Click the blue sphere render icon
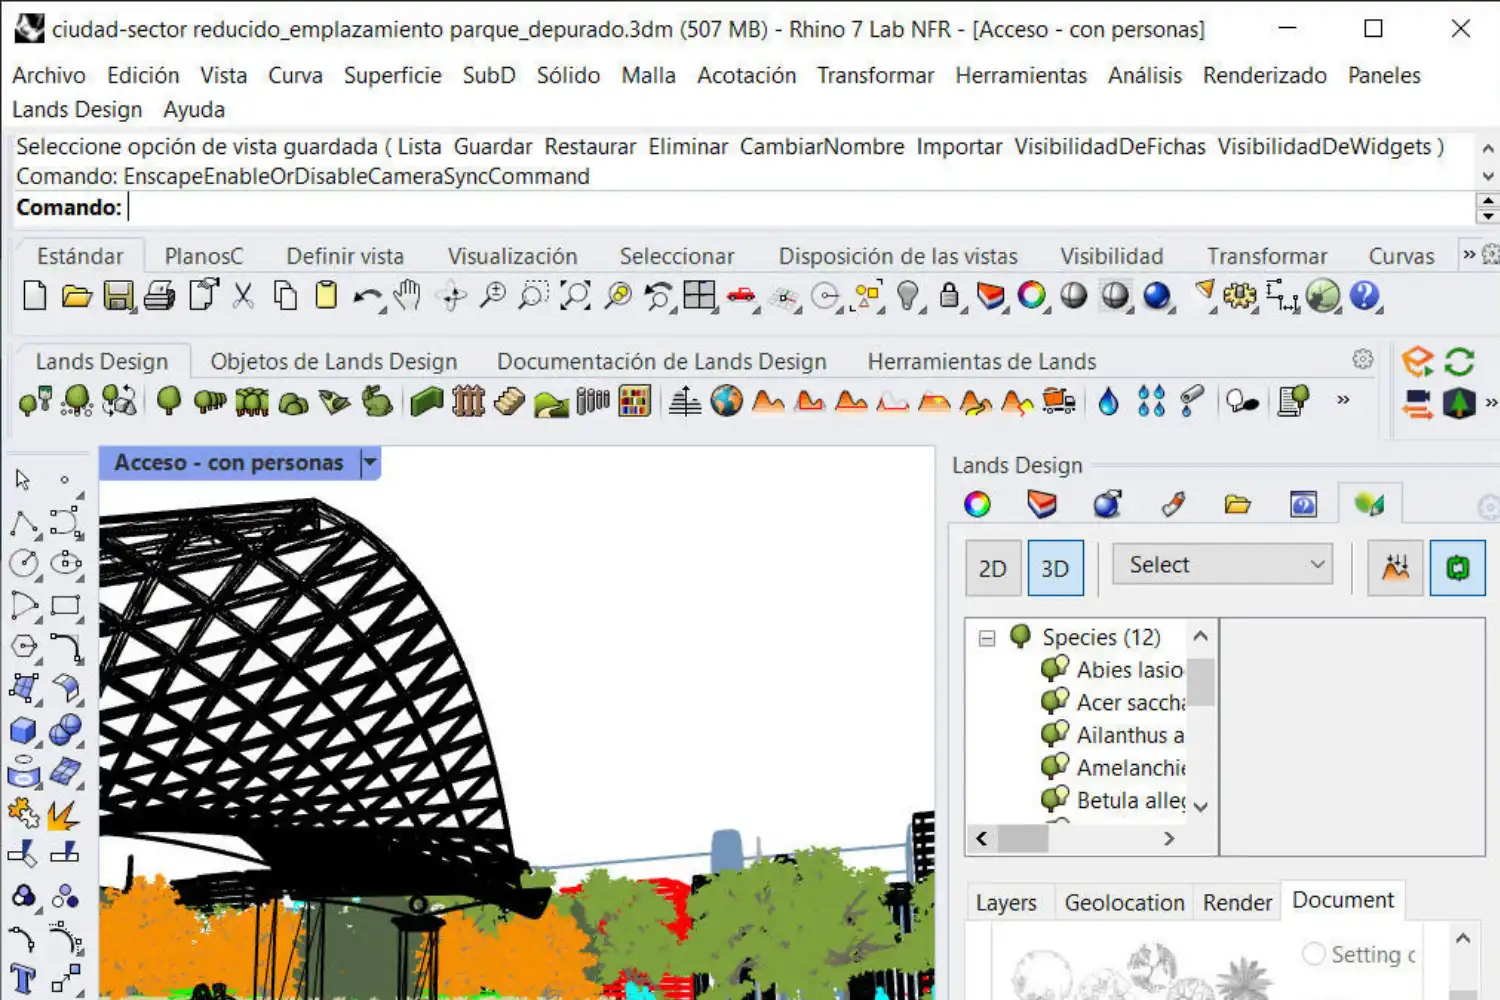The height and width of the screenshot is (1000, 1500). pyautogui.click(x=1157, y=296)
